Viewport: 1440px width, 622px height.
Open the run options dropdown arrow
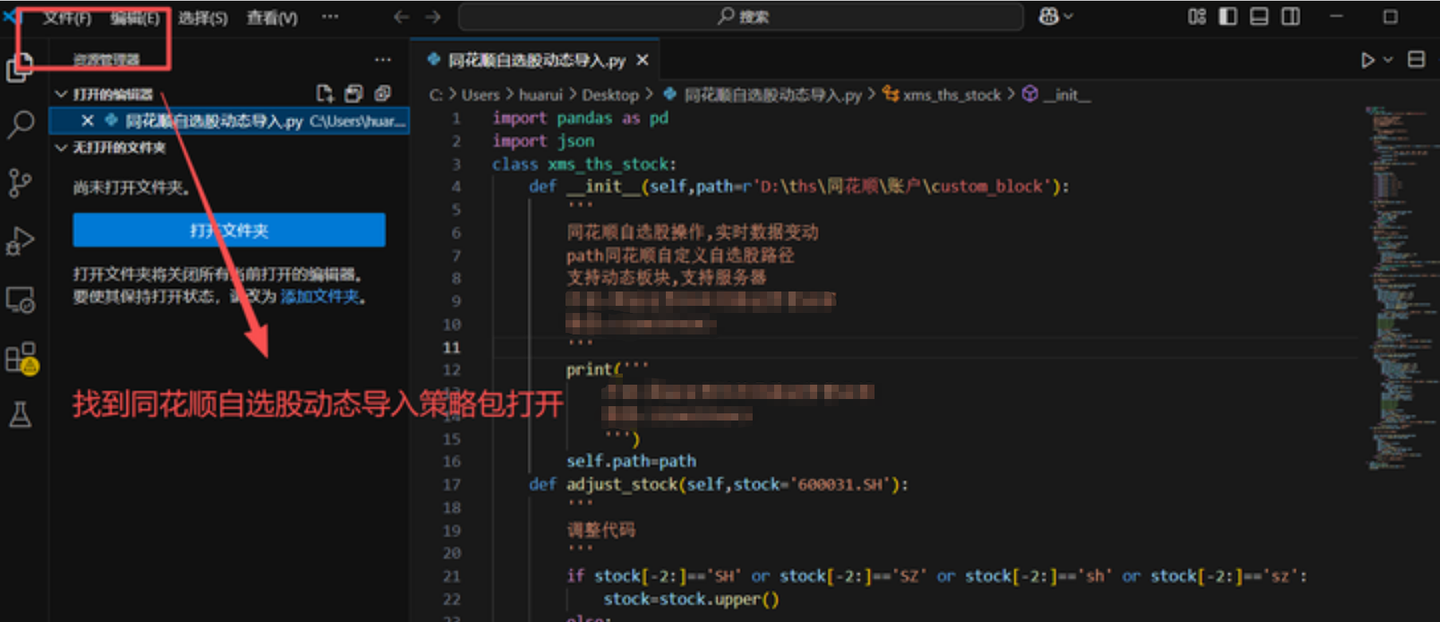pyautogui.click(x=1388, y=60)
